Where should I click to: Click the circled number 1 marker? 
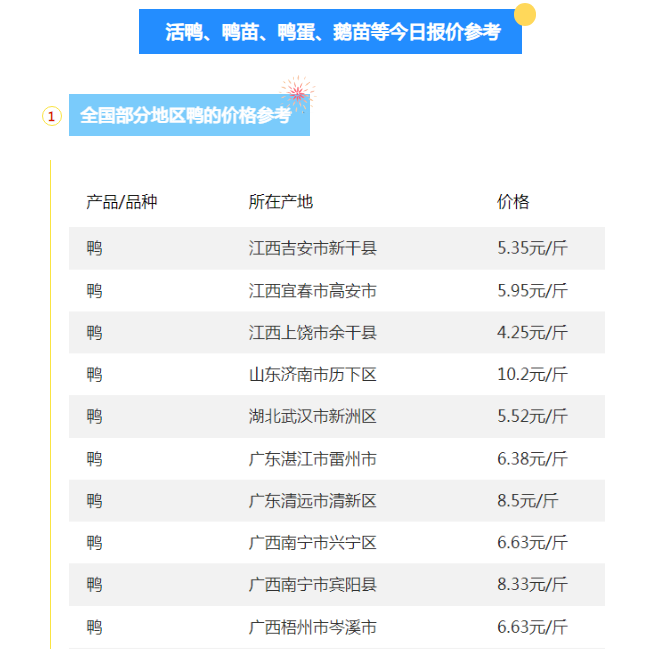pyautogui.click(x=52, y=116)
